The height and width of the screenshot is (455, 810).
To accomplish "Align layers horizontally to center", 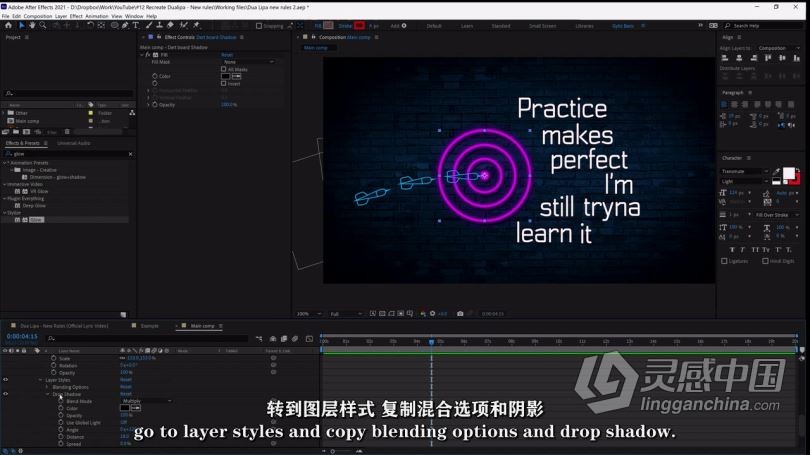I will pyautogui.click(x=739, y=58).
